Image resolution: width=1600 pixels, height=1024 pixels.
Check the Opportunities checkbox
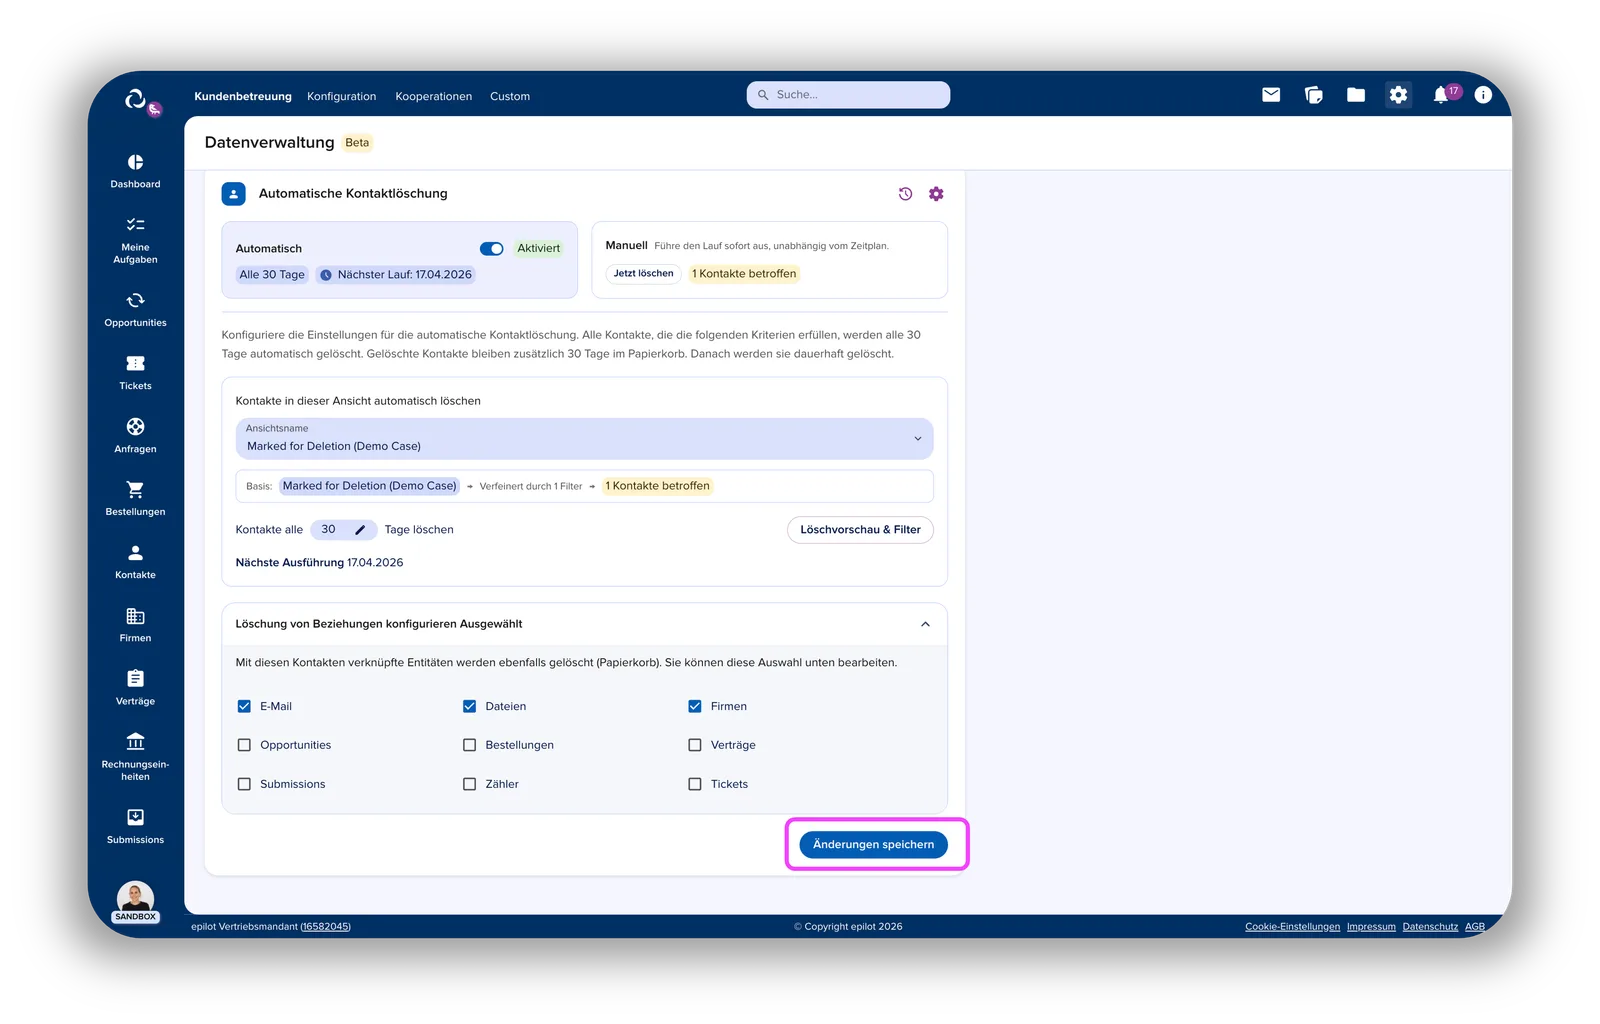pos(244,745)
